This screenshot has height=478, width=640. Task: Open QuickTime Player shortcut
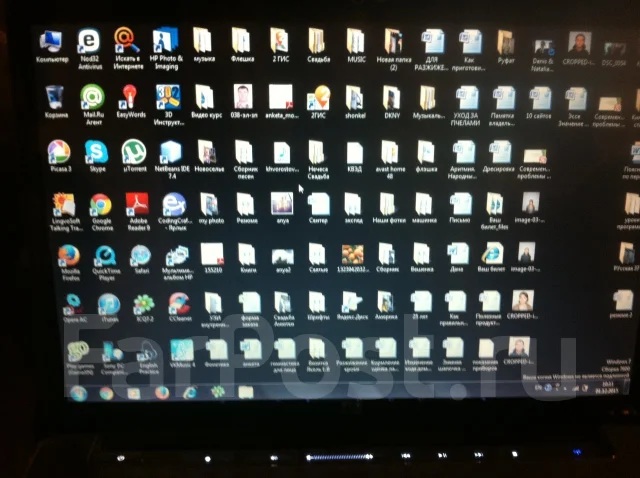[x=106, y=263]
